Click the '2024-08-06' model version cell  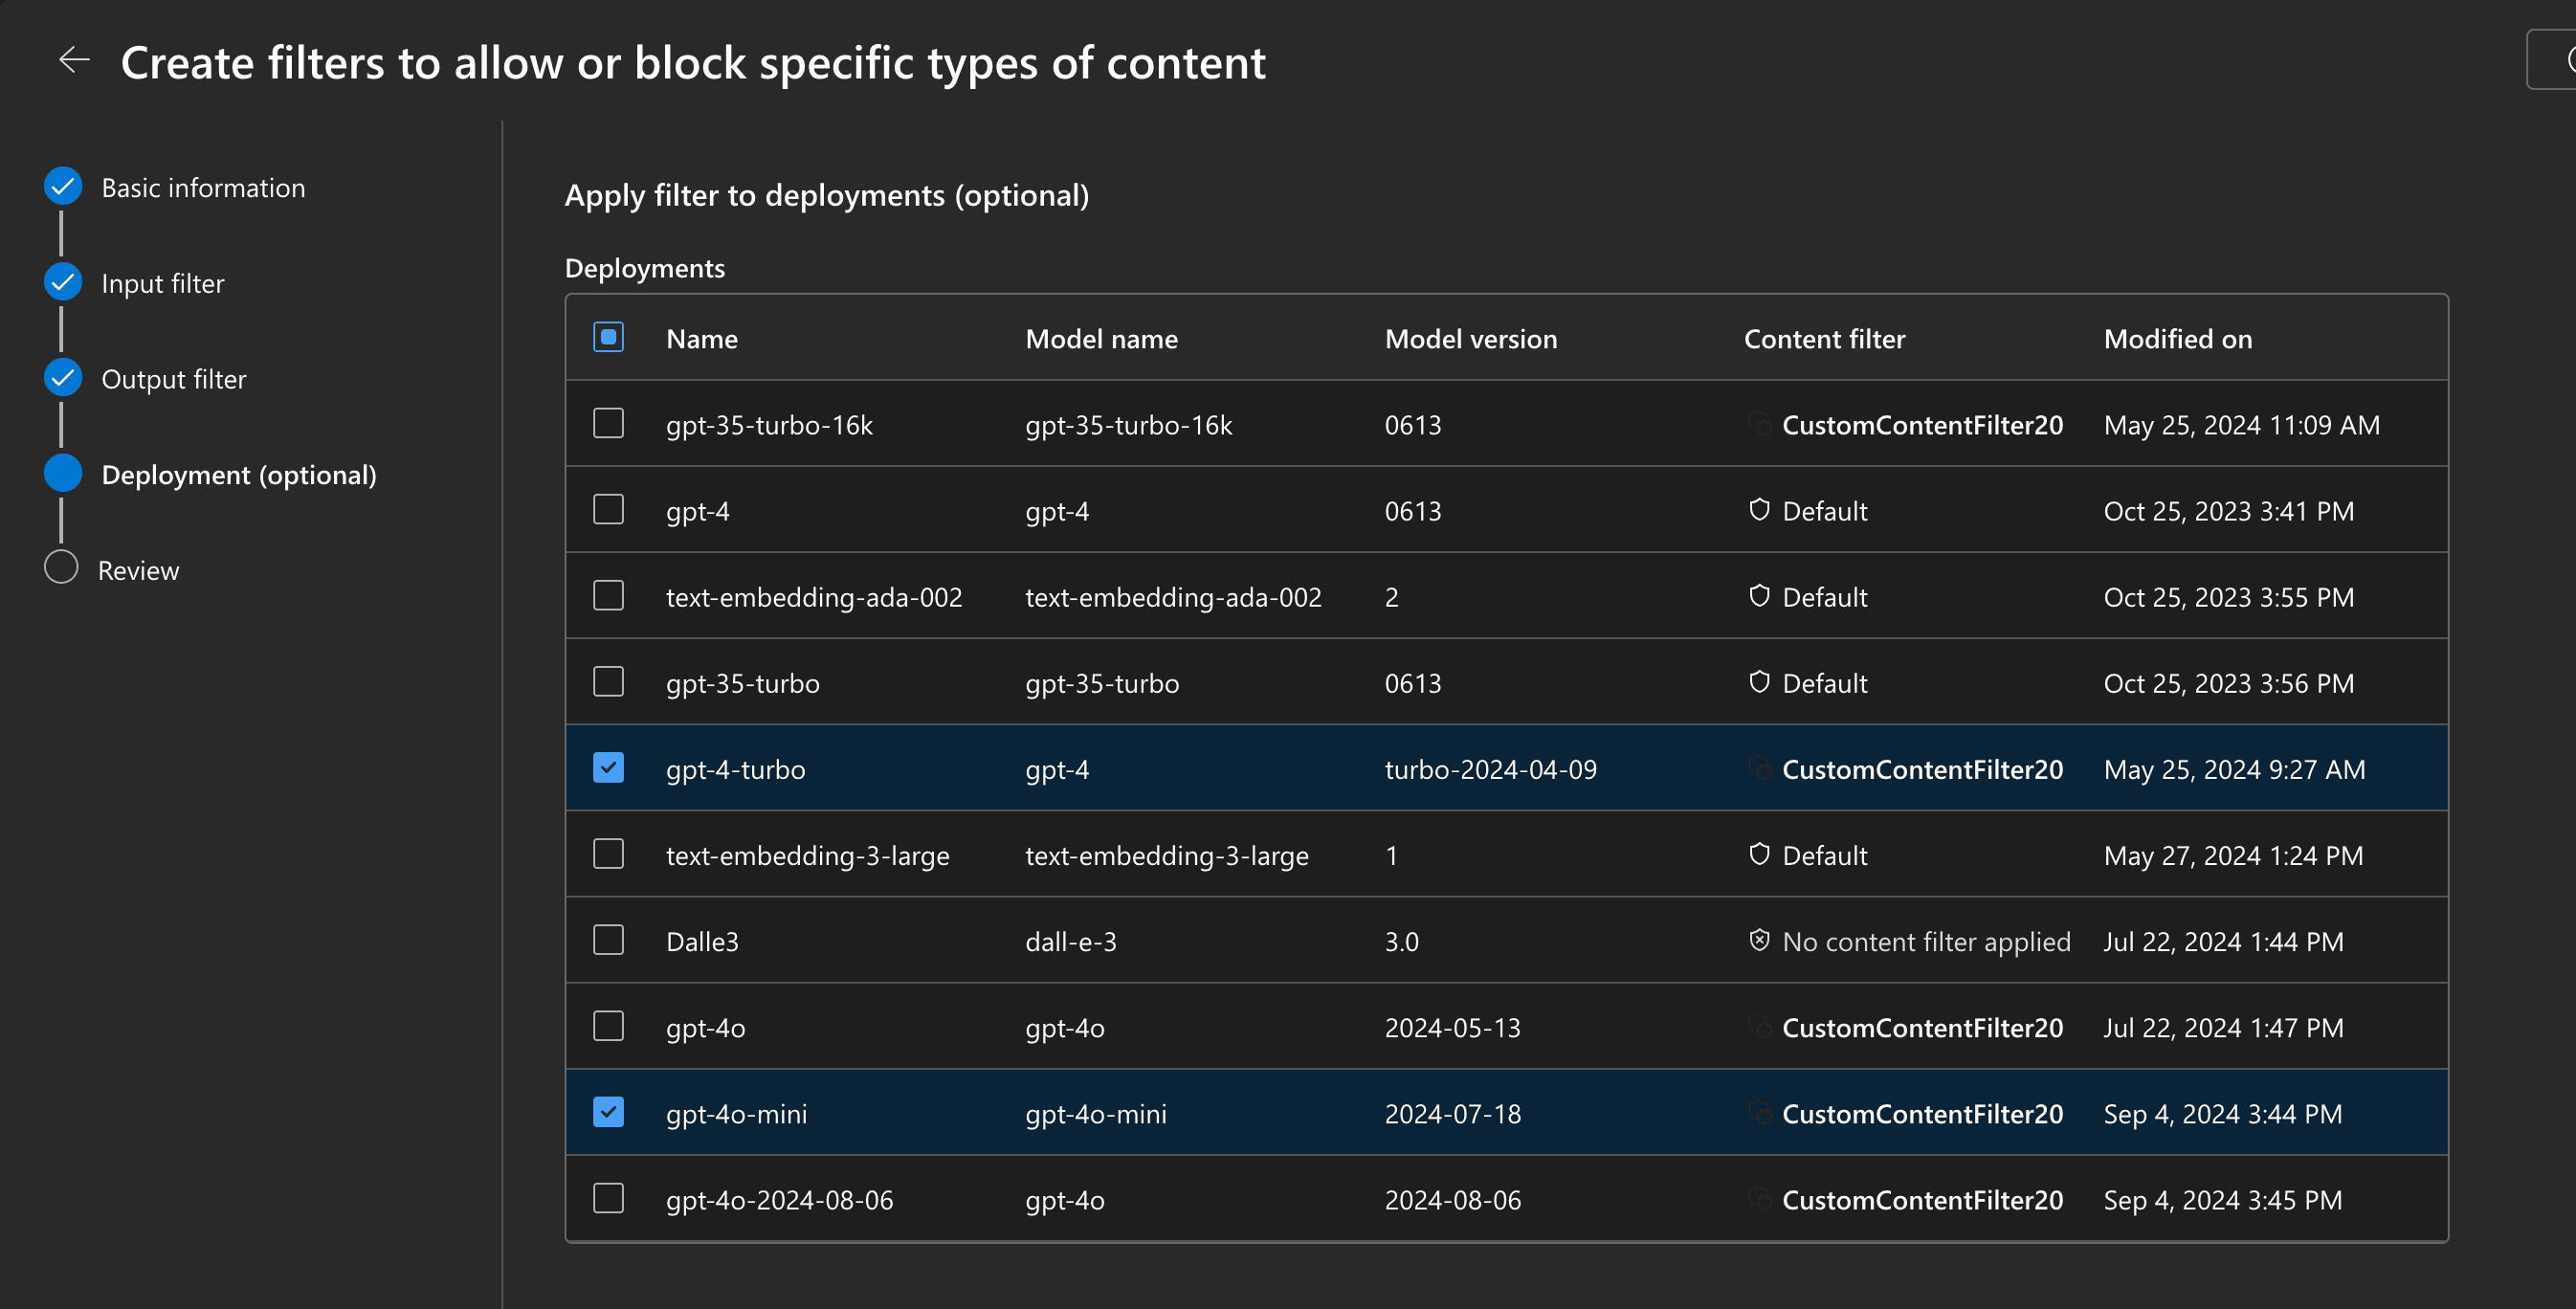point(1452,1200)
